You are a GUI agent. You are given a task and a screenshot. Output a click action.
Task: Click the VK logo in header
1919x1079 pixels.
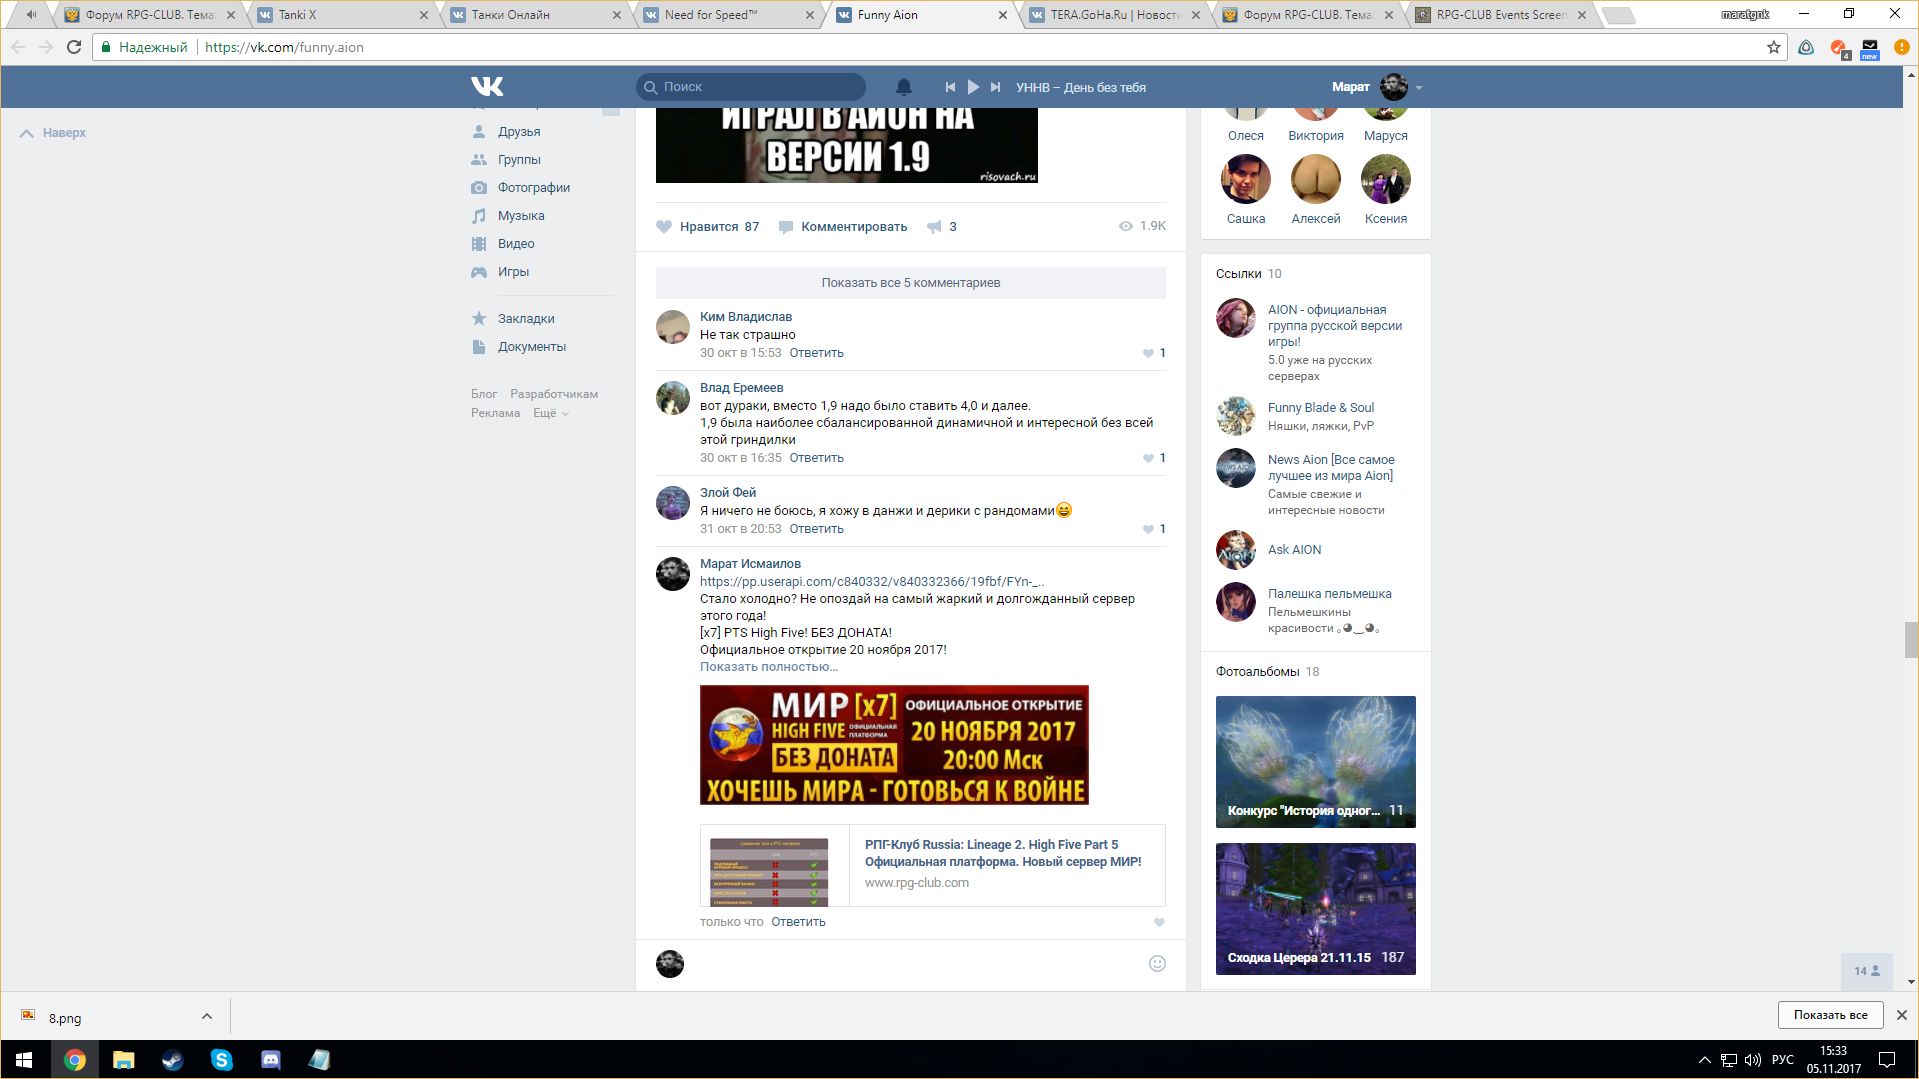point(487,87)
